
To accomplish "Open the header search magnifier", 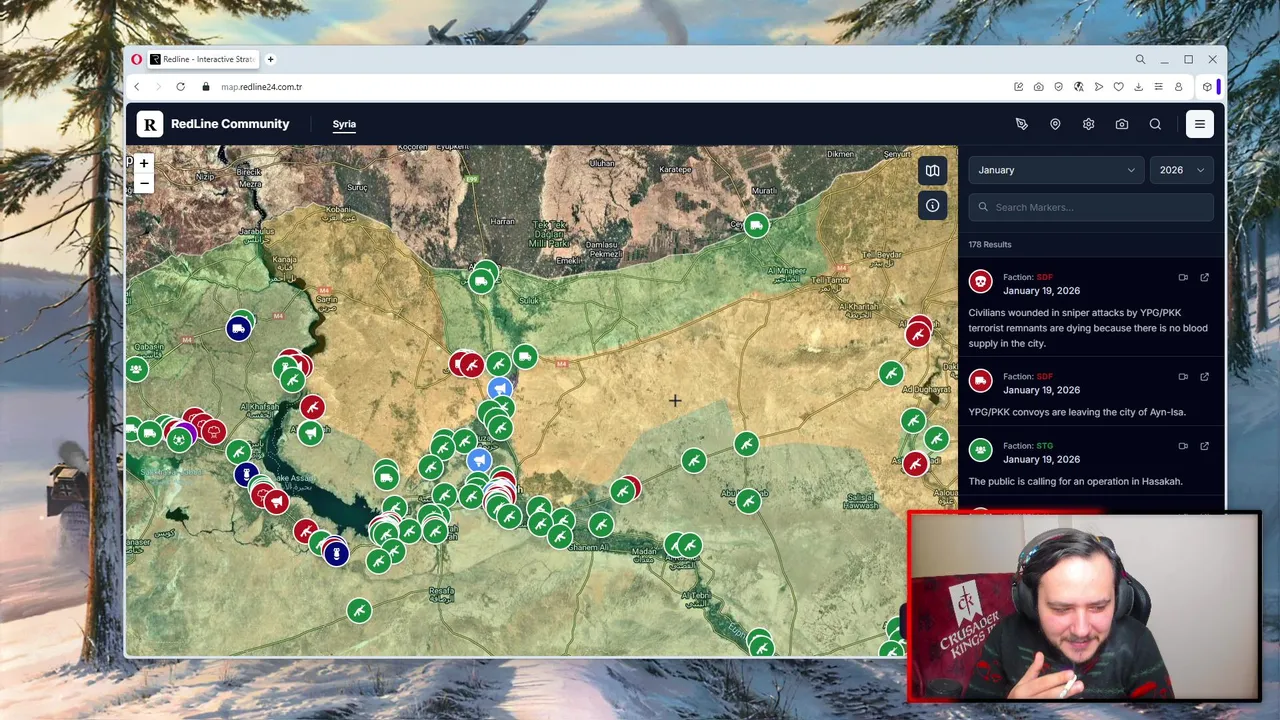I will 1155,124.
